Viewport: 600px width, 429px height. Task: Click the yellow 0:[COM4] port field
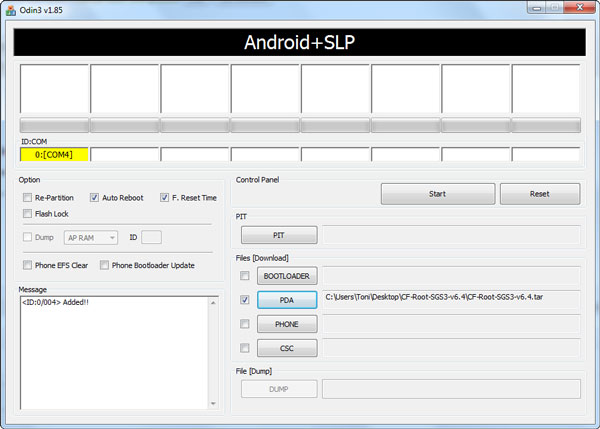point(54,155)
